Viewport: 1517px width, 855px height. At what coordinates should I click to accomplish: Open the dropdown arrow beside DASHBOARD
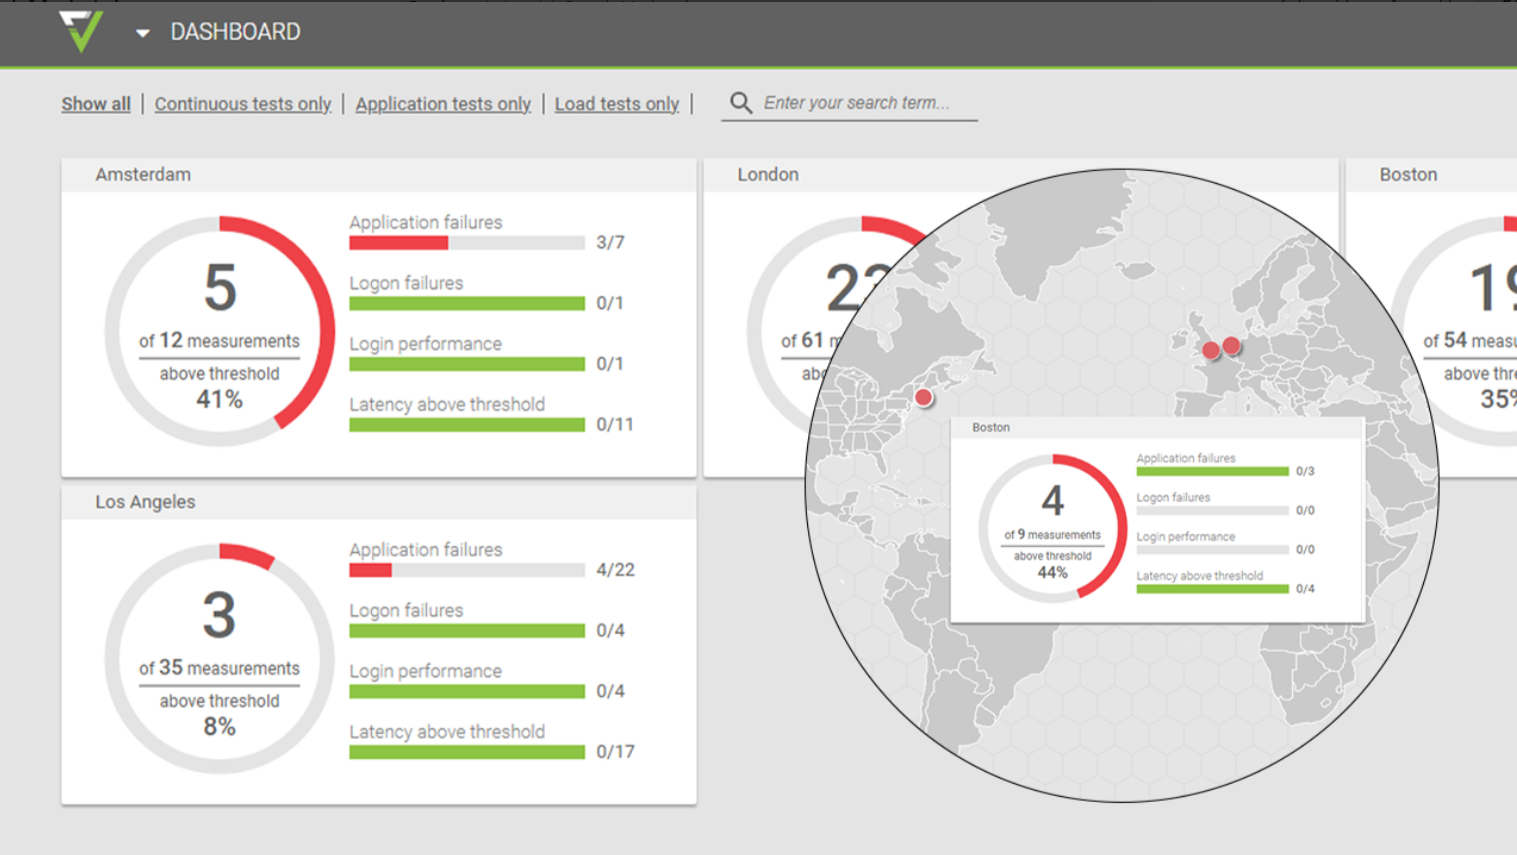click(x=143, y=33)
